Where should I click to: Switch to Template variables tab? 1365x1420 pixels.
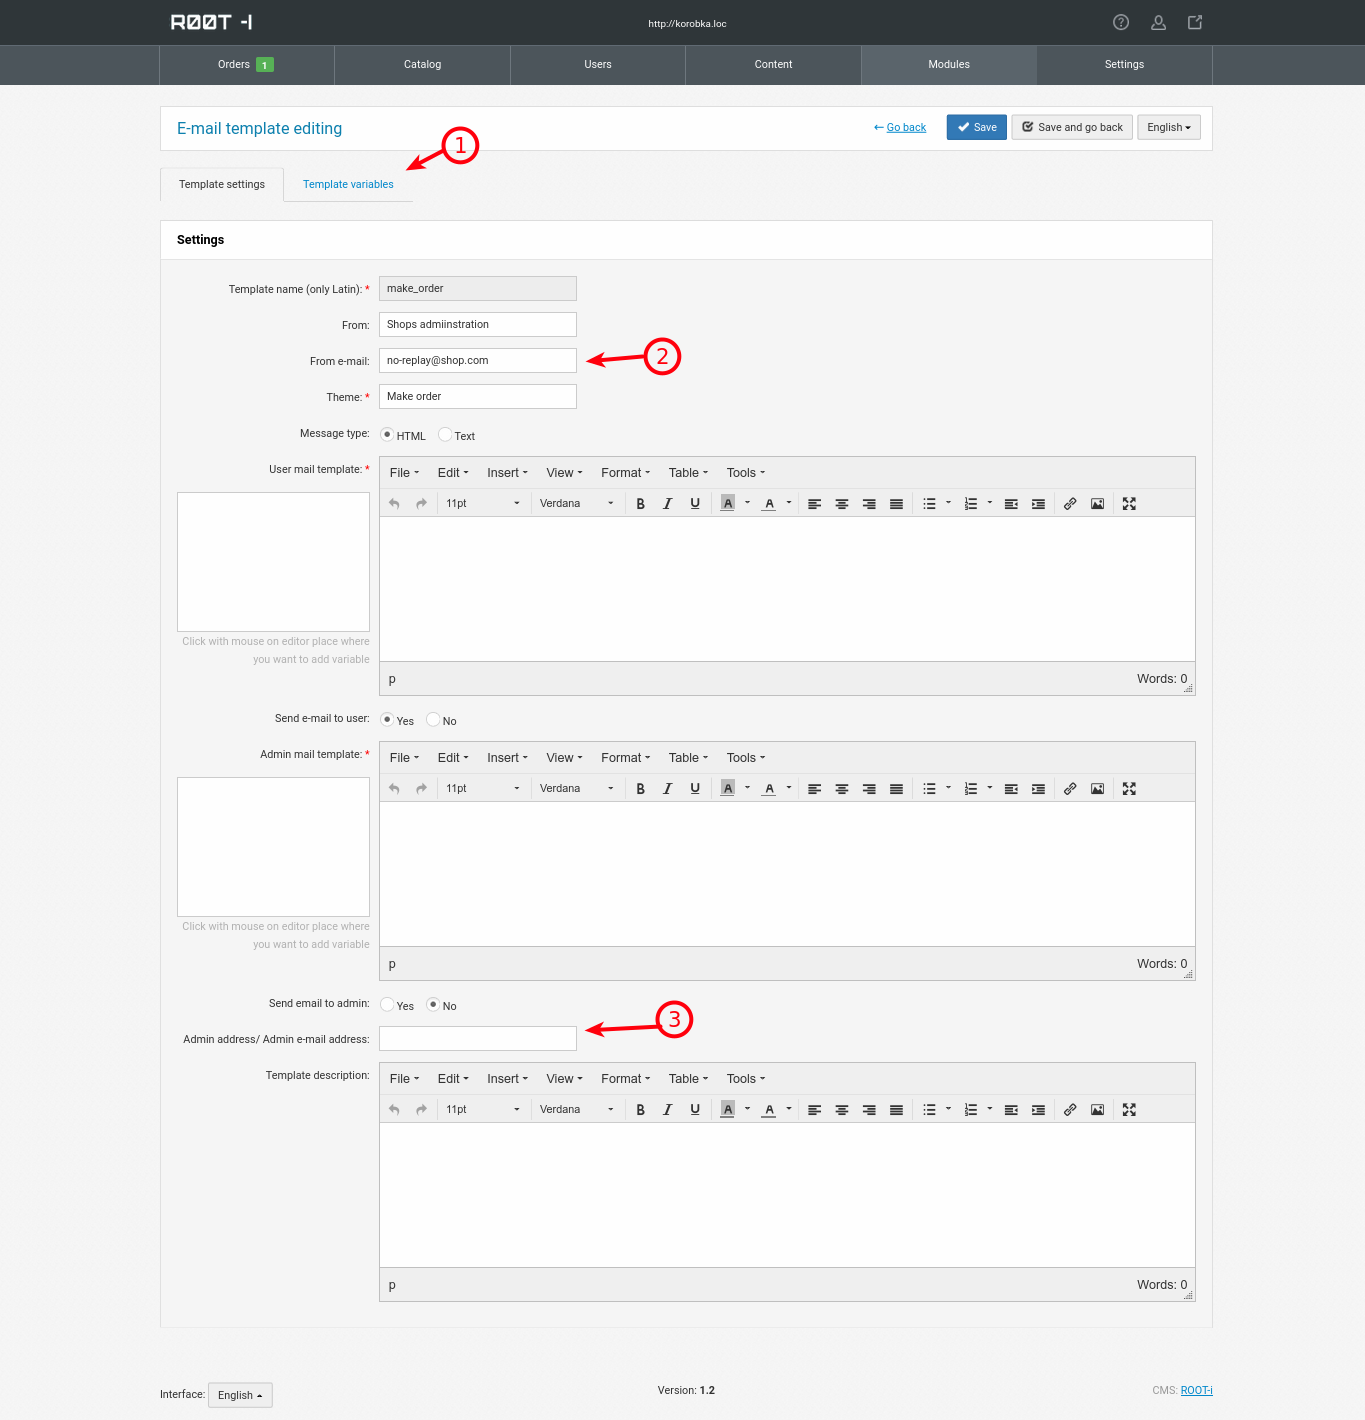pyautogui.click(x=348, y=184)
